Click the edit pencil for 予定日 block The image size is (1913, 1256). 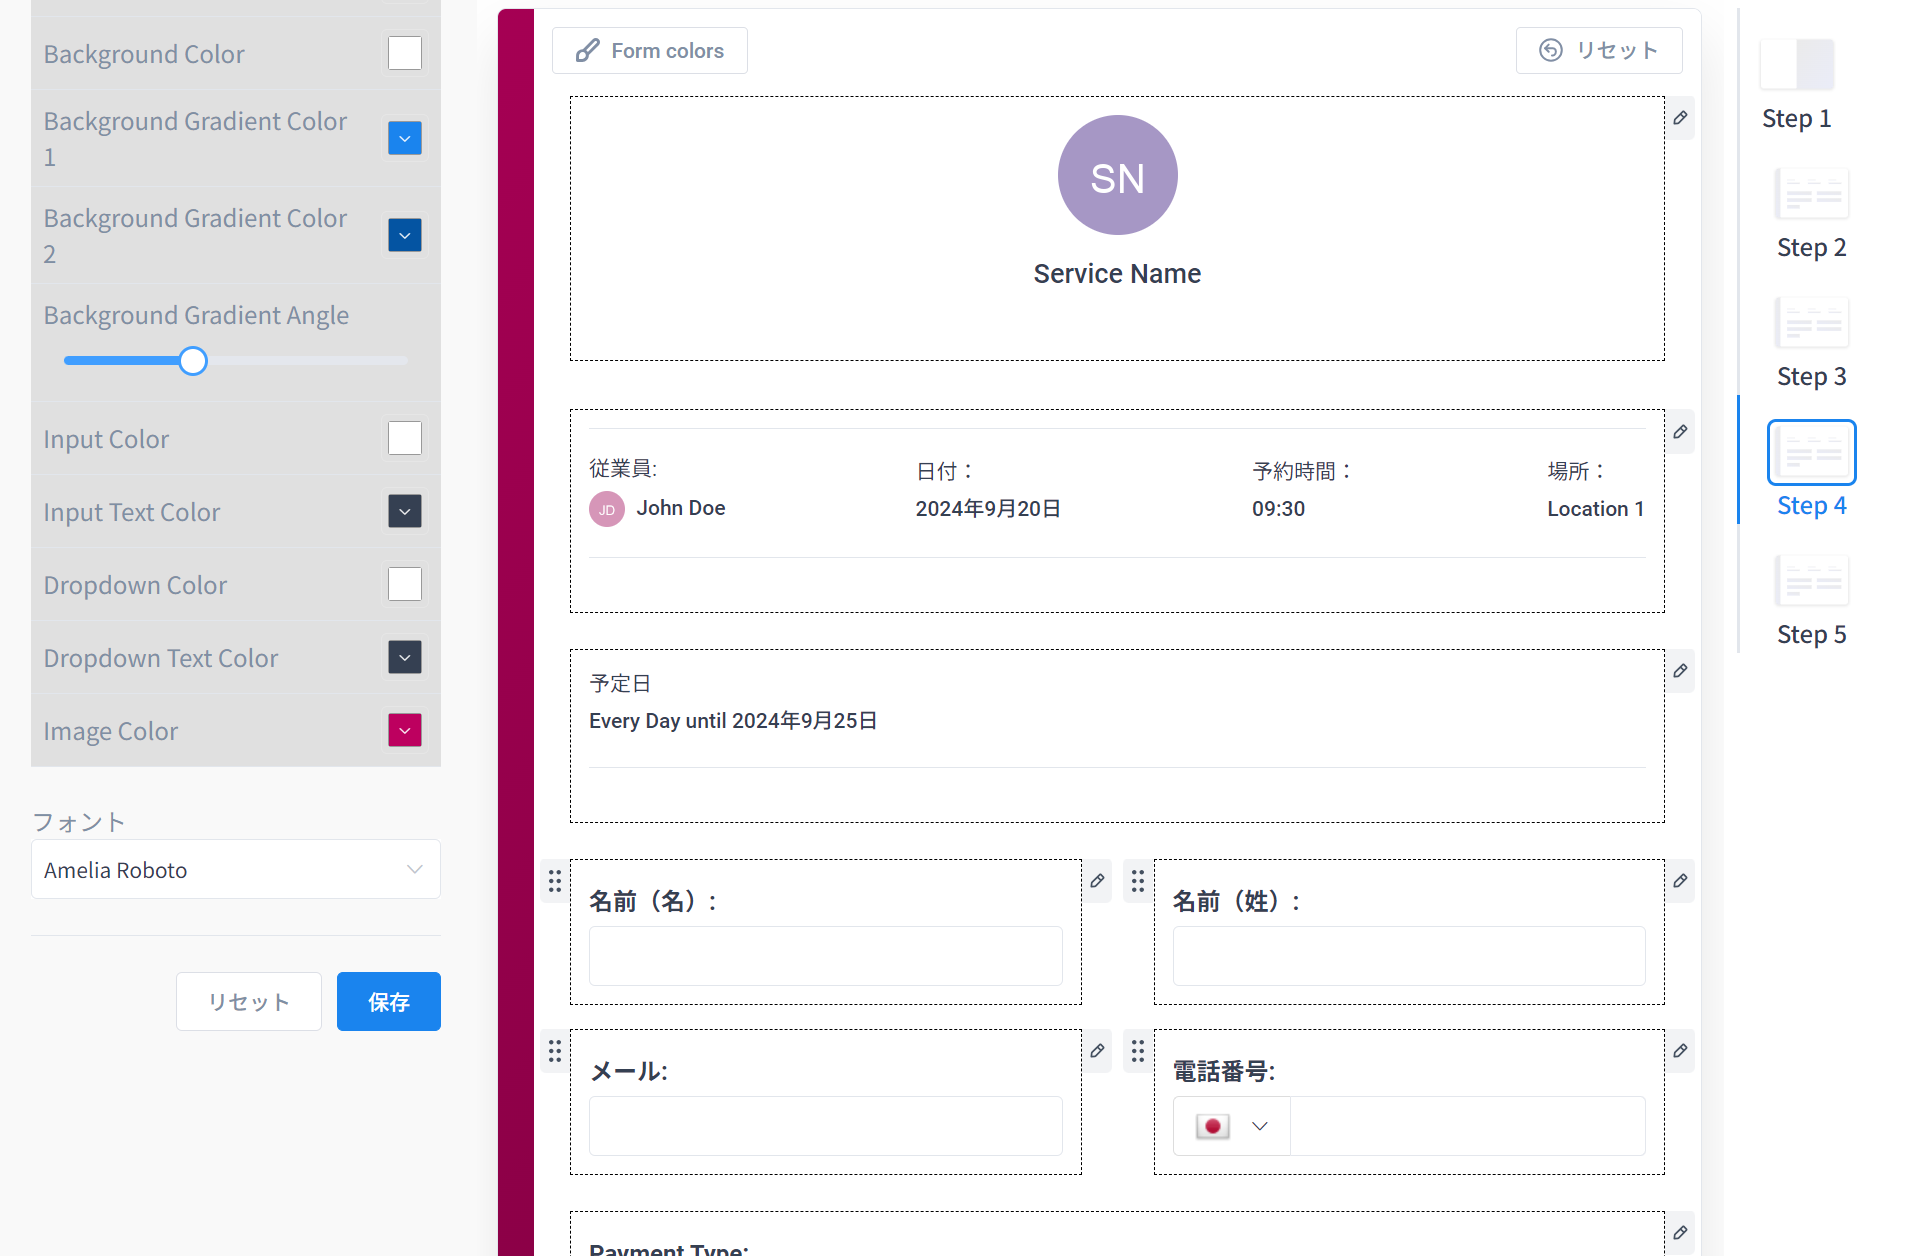point(1680,671)
